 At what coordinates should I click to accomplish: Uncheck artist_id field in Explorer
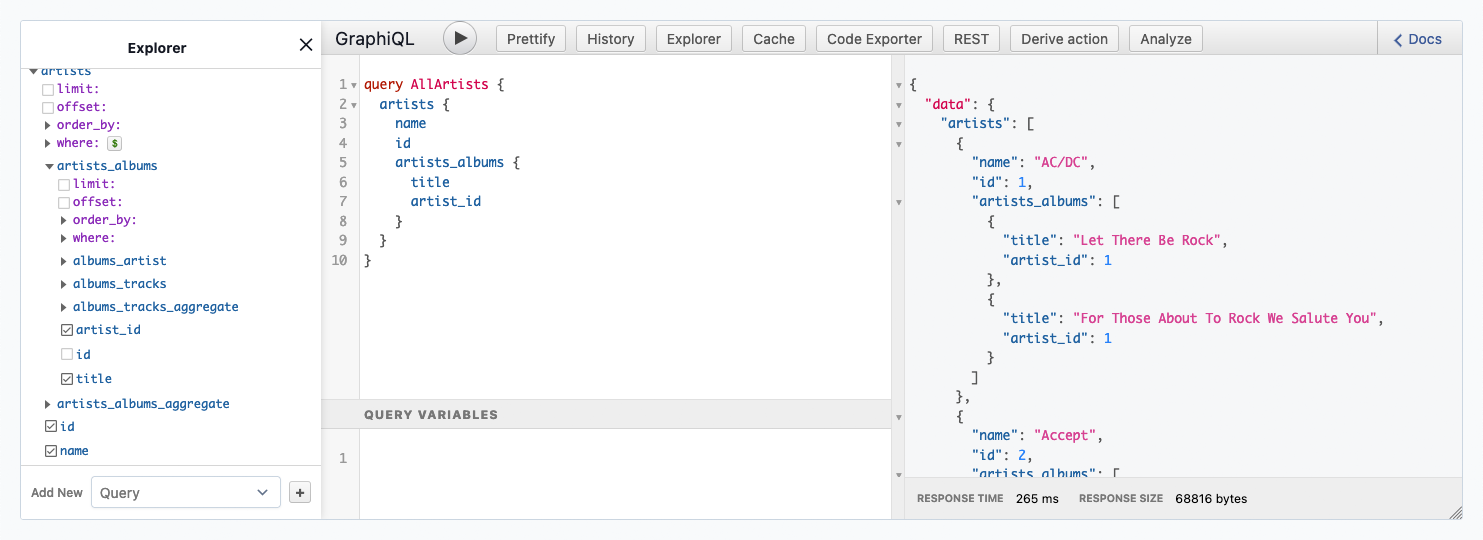pos(66,330)
